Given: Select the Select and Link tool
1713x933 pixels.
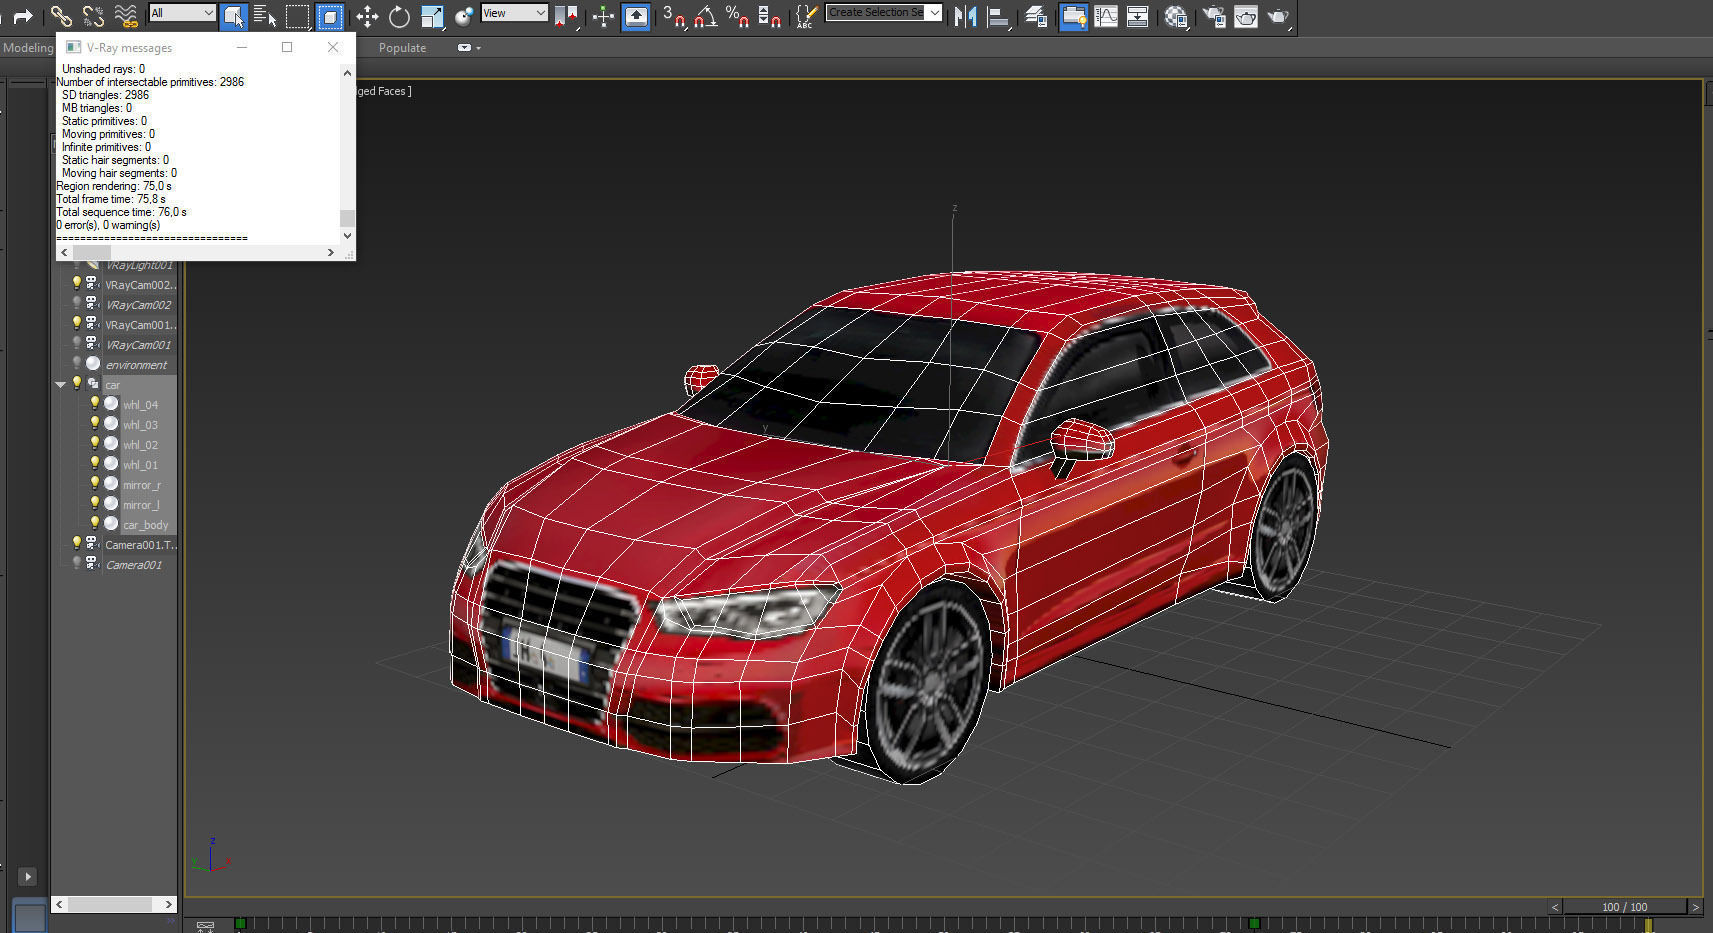Looking at the screenshot, I should coord(61,16).
